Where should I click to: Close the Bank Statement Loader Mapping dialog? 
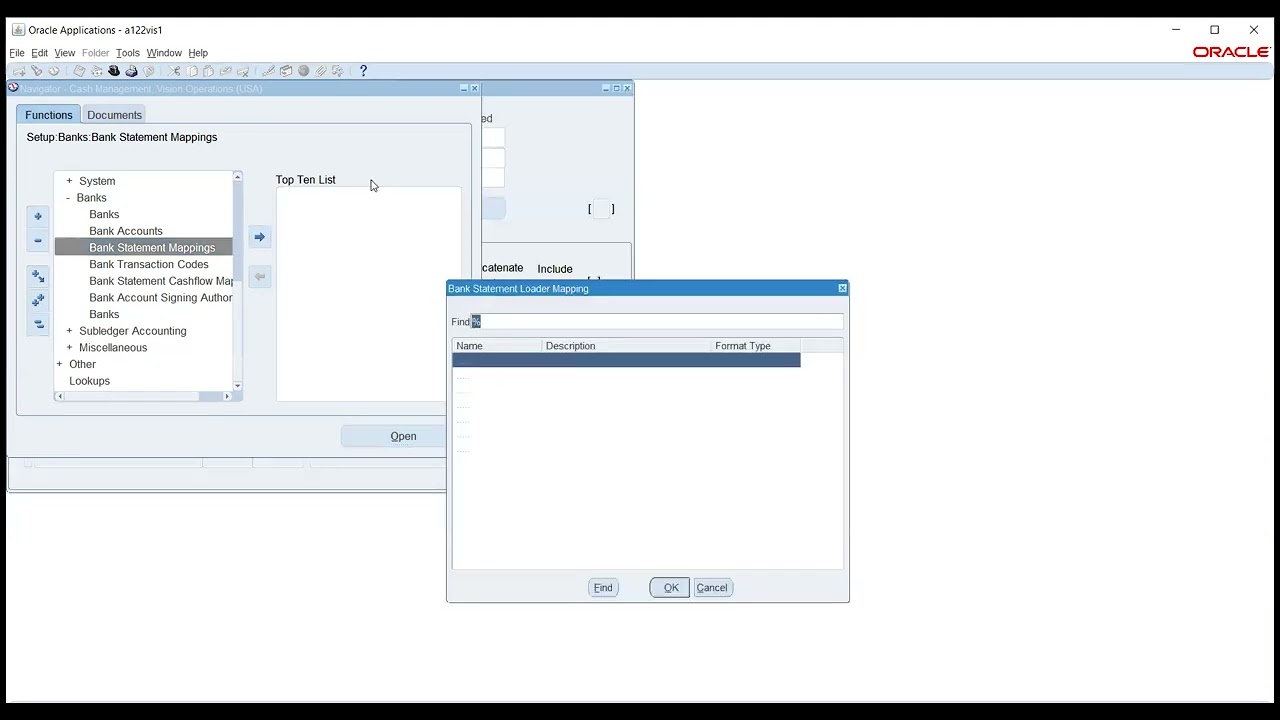(x=842, y=288)
